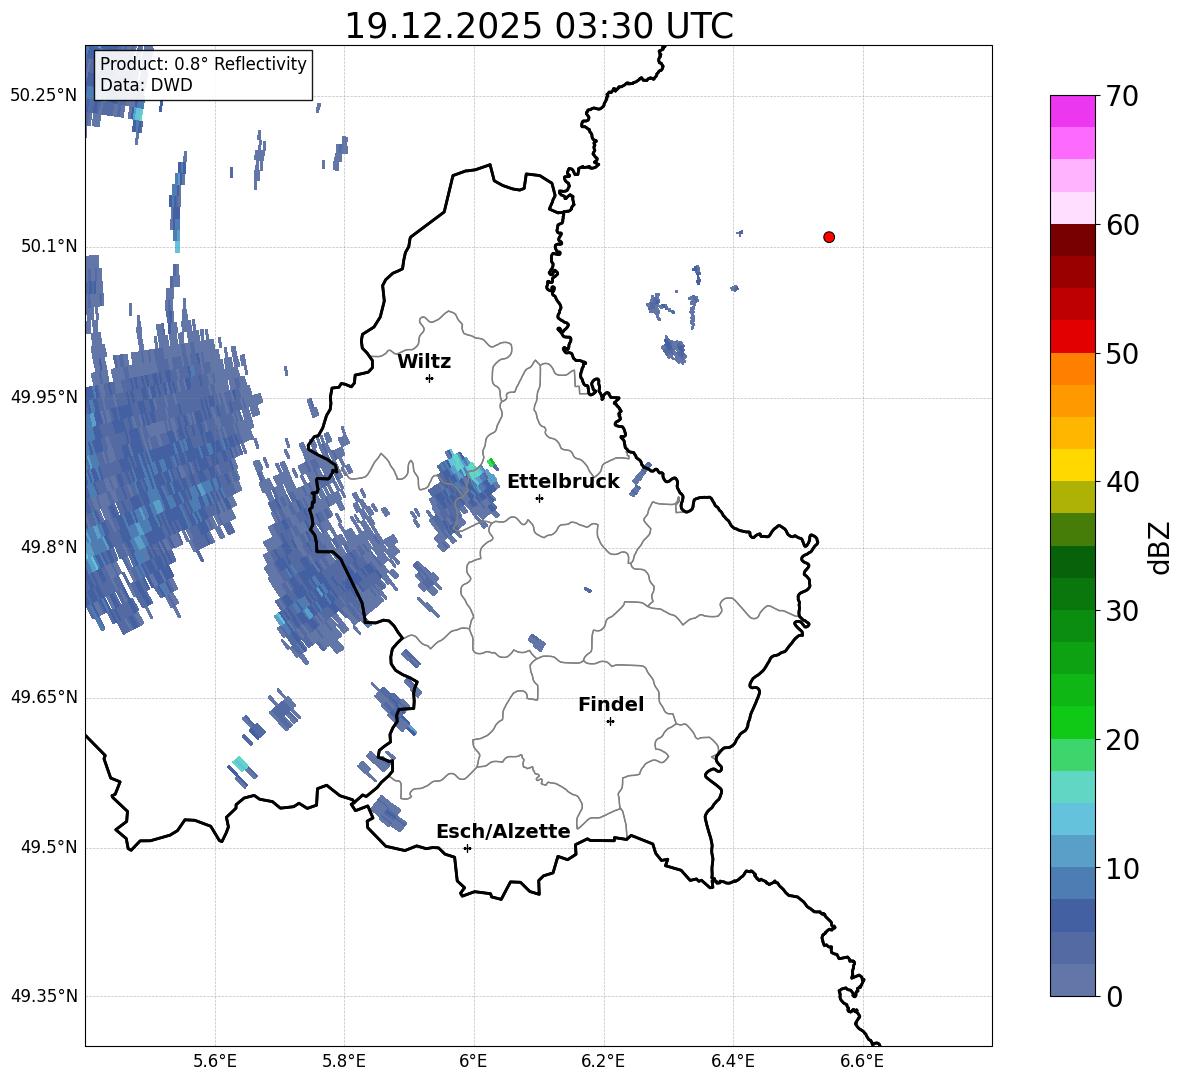Screen dimensions: 1184x1081
Task: Click the 30 tick on the colorbar
Action: point(1122,611)
